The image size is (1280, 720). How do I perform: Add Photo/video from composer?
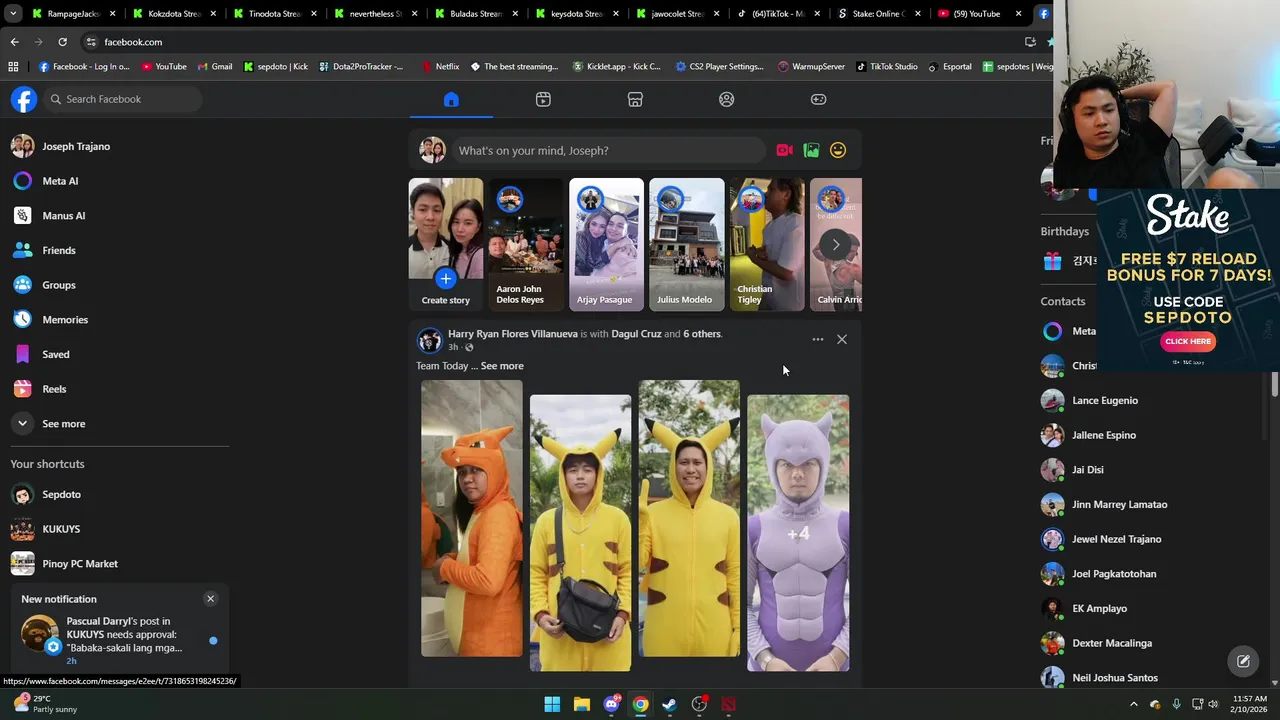(811, 150)
